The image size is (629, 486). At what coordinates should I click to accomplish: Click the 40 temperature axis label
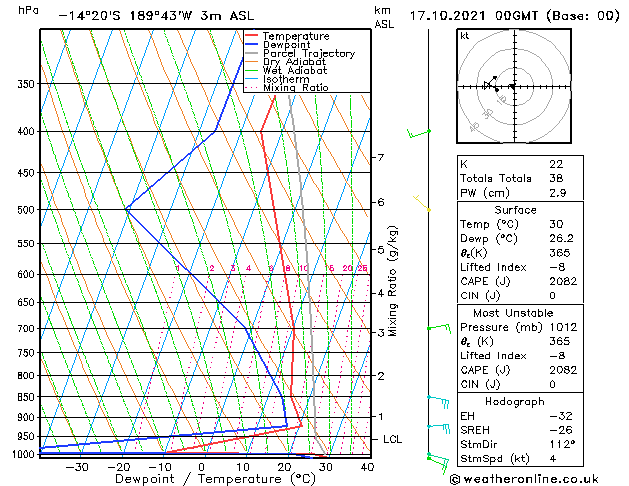[367, 467]
